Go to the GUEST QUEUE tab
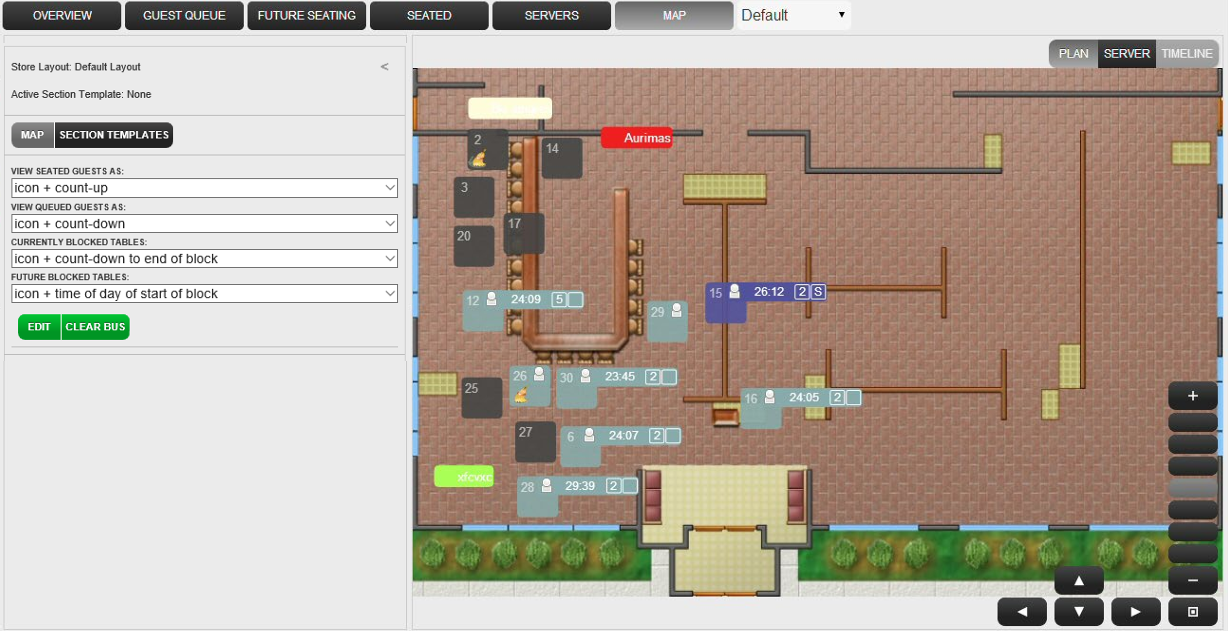The width and height of the screenshot is (1228, 637). [x=184, y=16]
